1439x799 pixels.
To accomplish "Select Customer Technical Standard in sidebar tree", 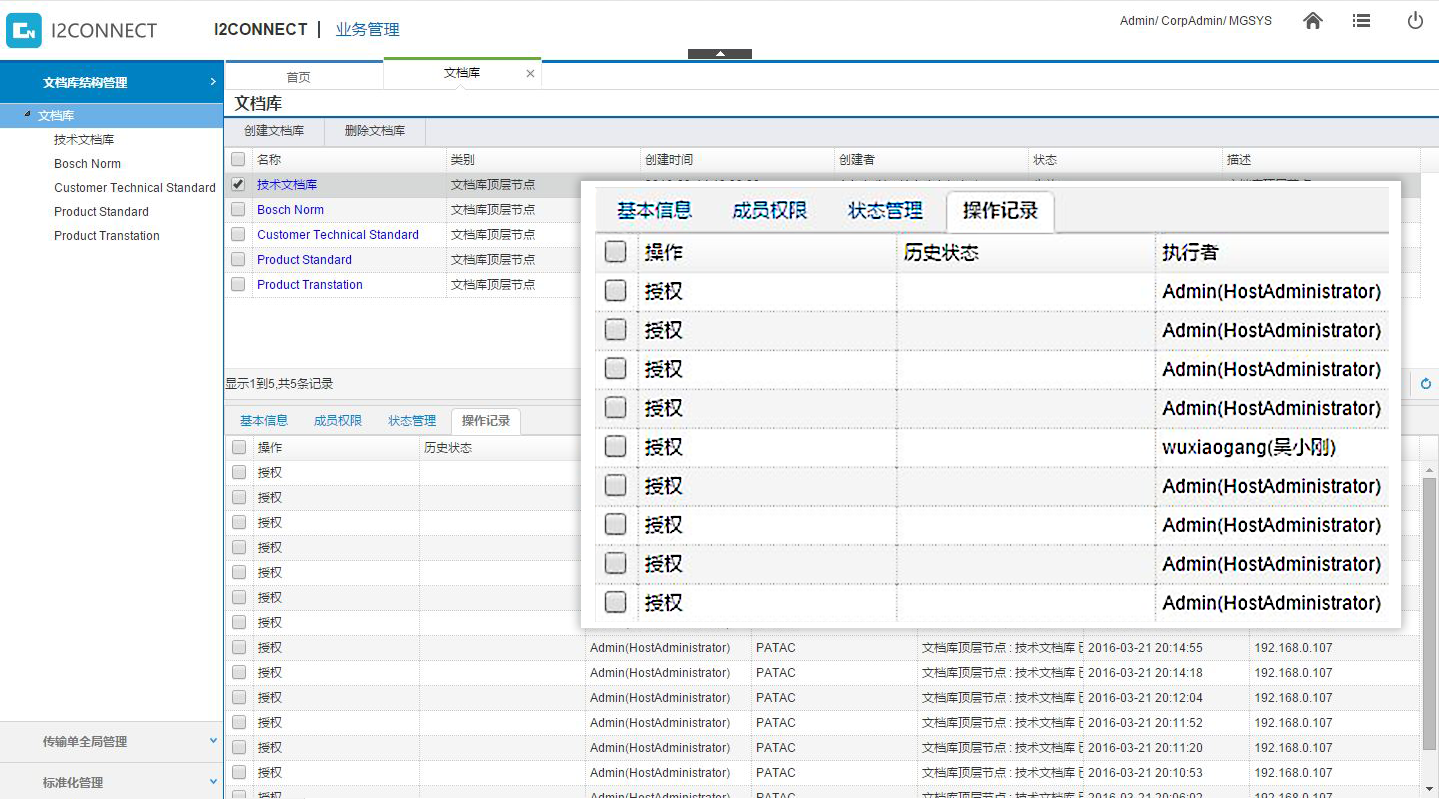I will tap(135, 188).
